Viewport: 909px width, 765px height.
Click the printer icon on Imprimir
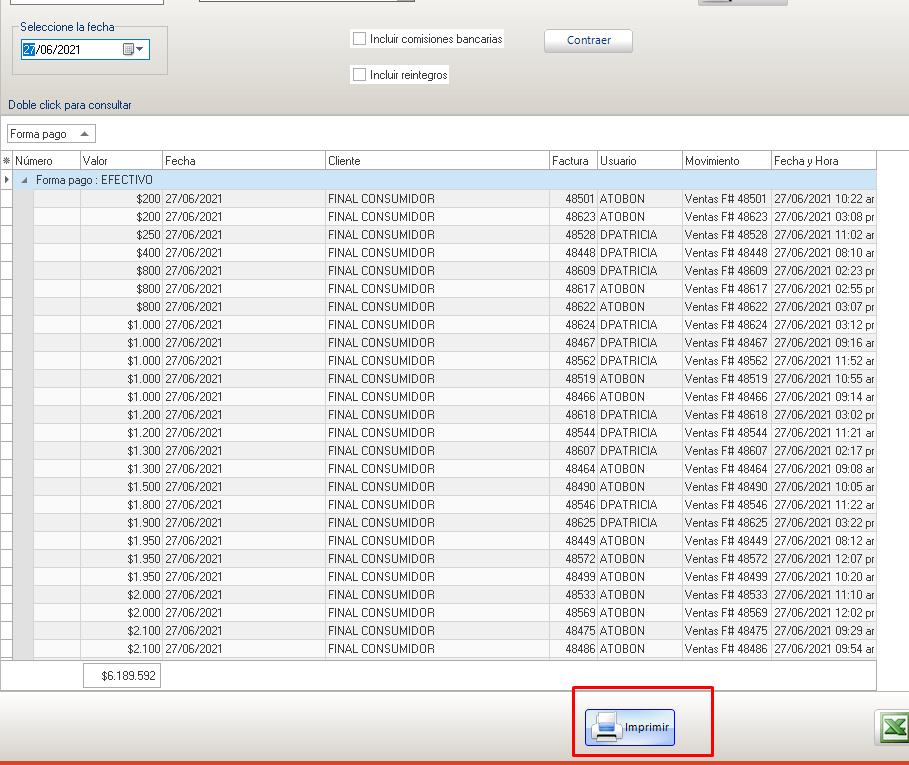click(604, 727)
